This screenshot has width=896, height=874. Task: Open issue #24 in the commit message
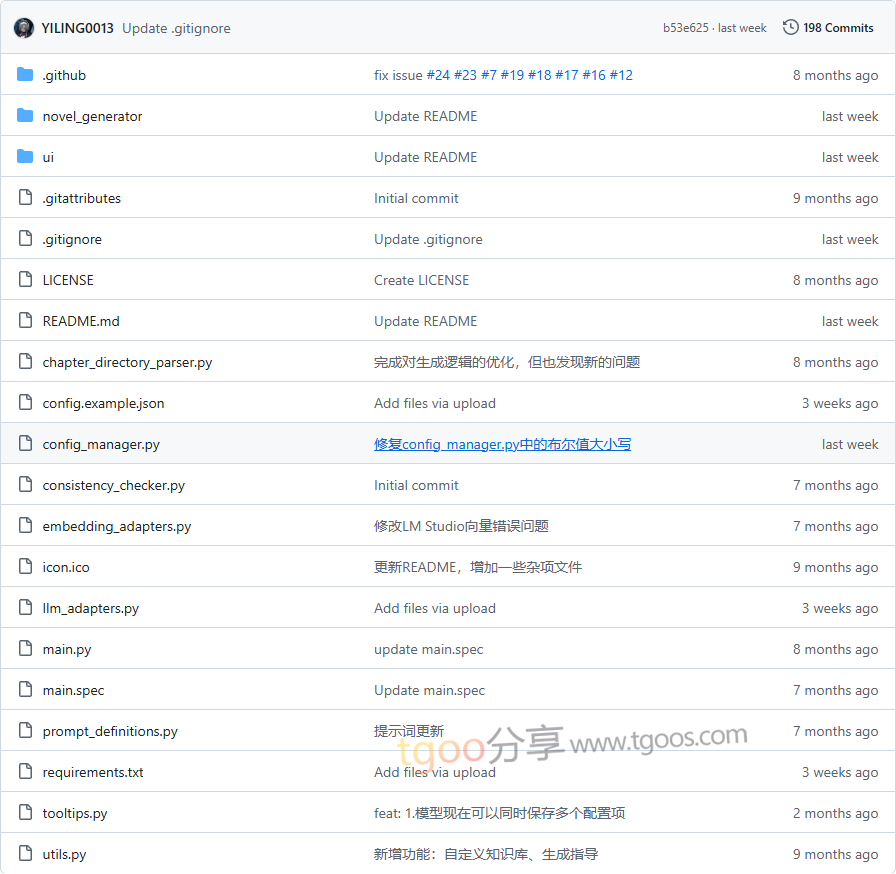pyautogui.click(x=438, y=75)
